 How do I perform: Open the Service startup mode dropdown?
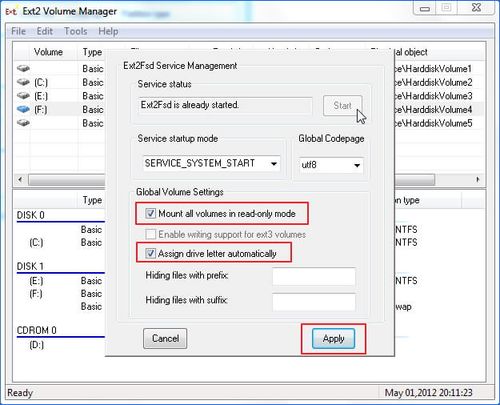coord(212,163)
